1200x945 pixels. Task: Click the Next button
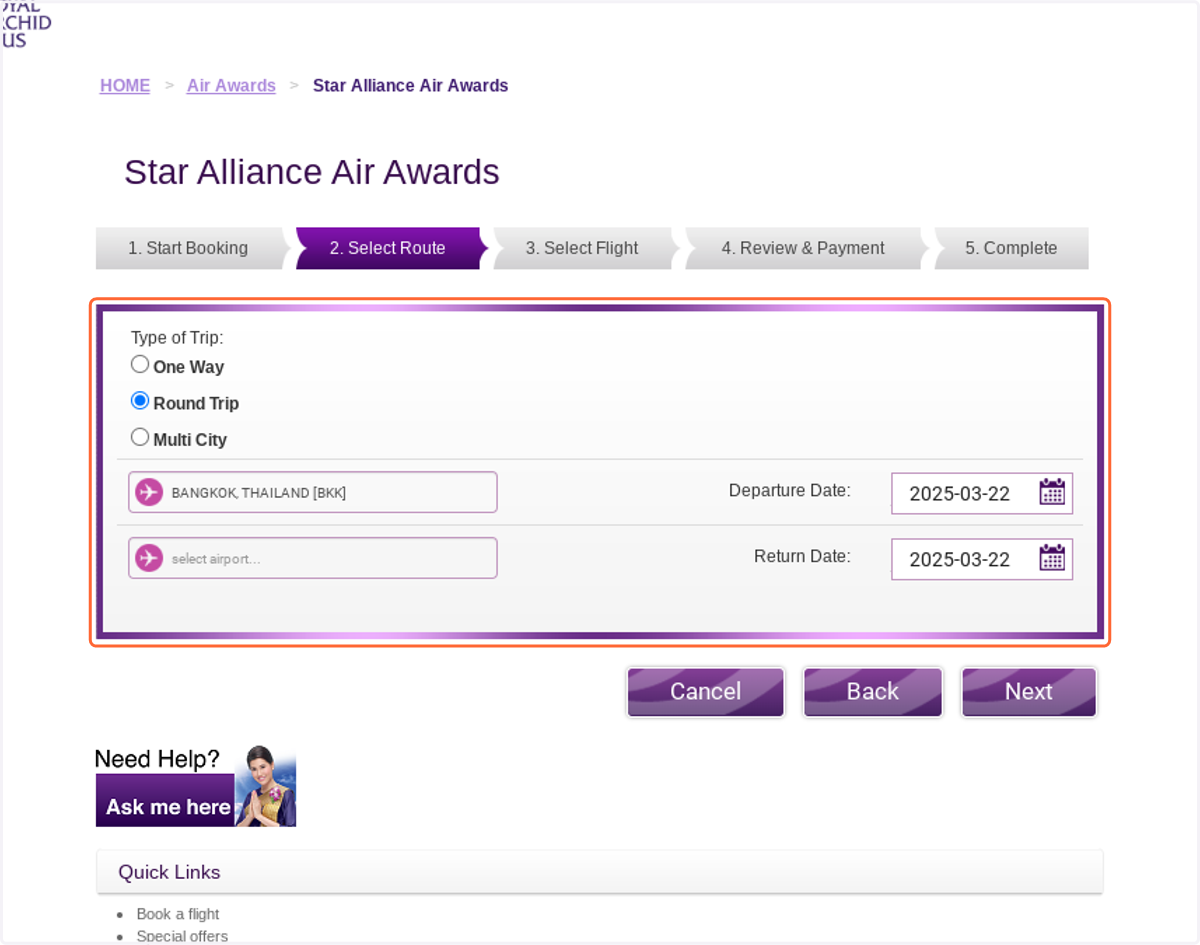(1029, 692)
